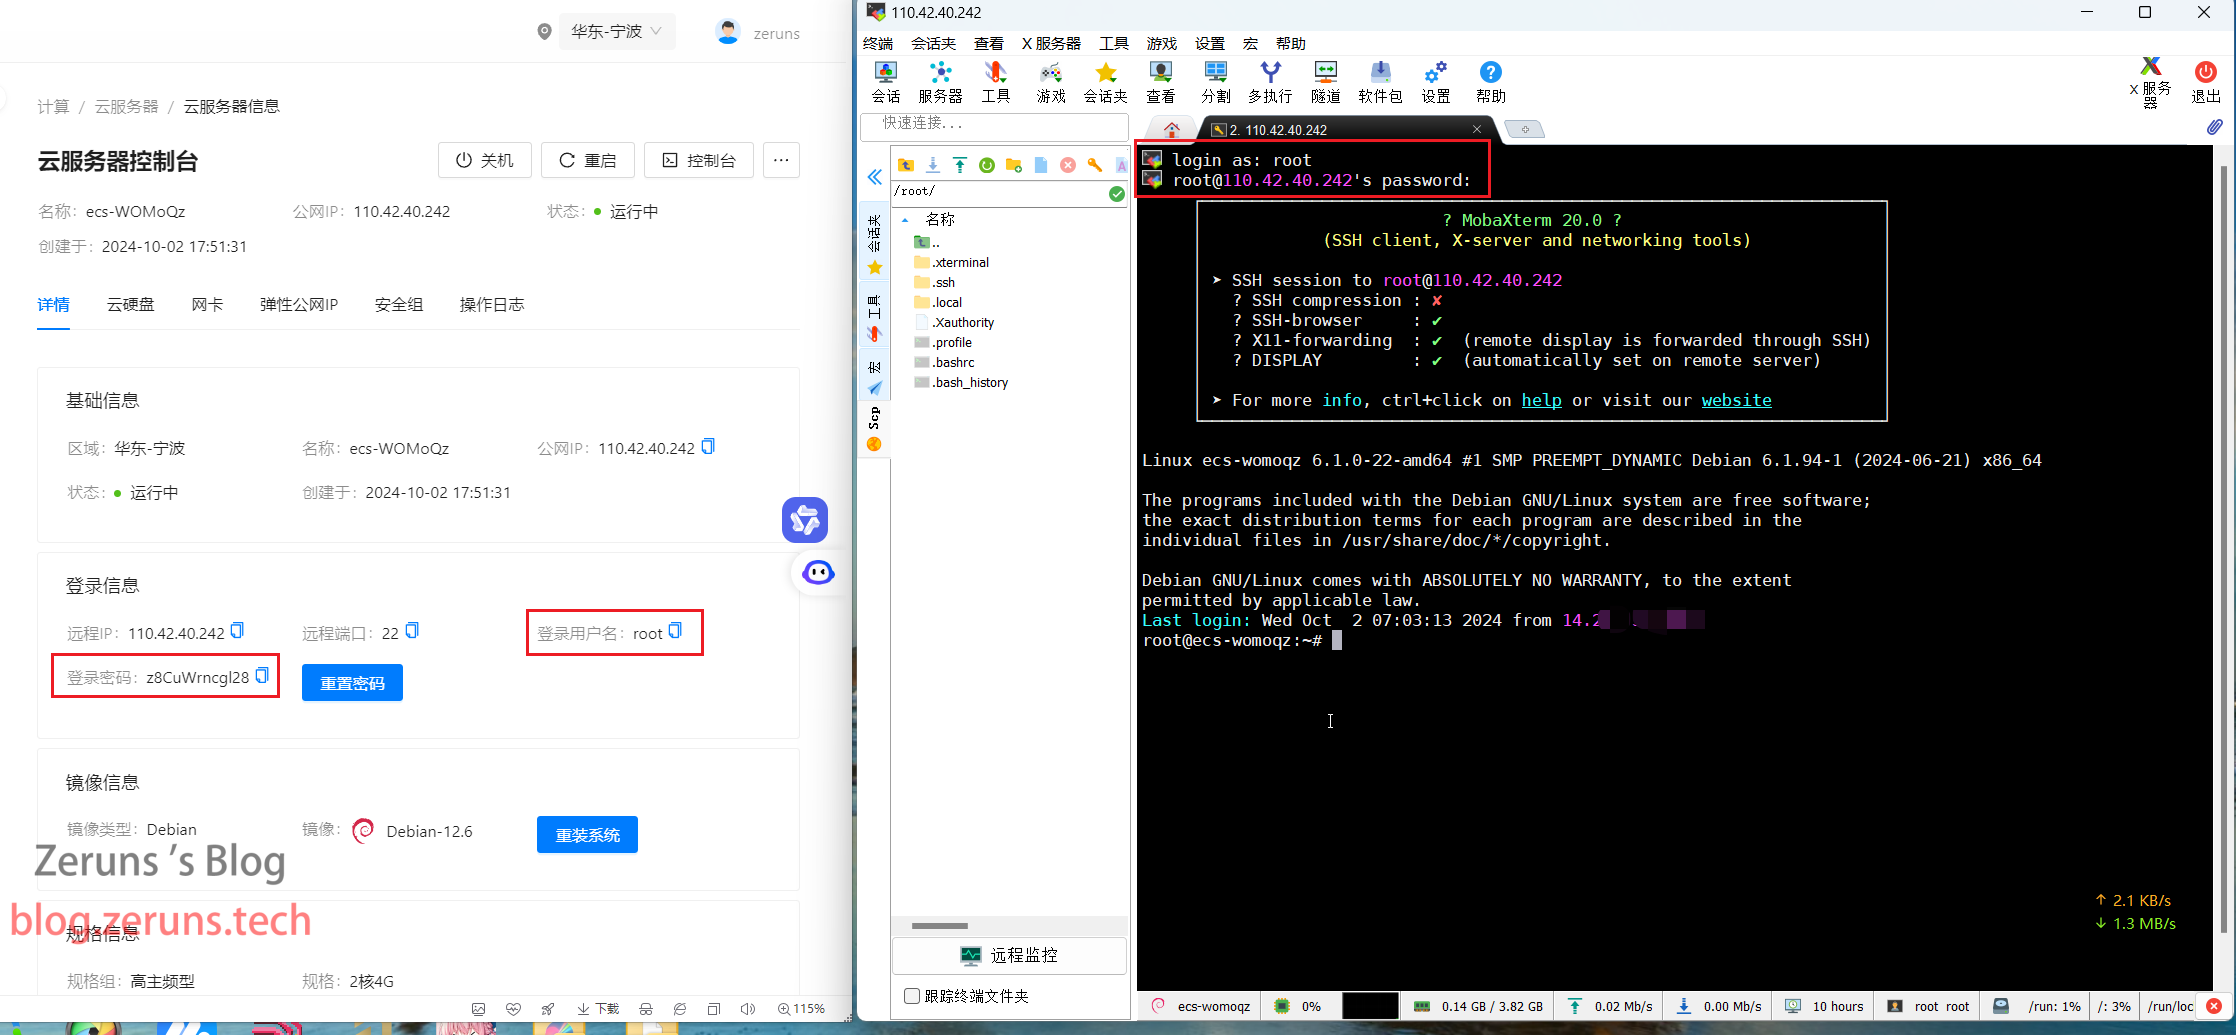2236x1035 pixels.
Task: Create new file icon in SFTP toolbar
Action: [1041, 165]
